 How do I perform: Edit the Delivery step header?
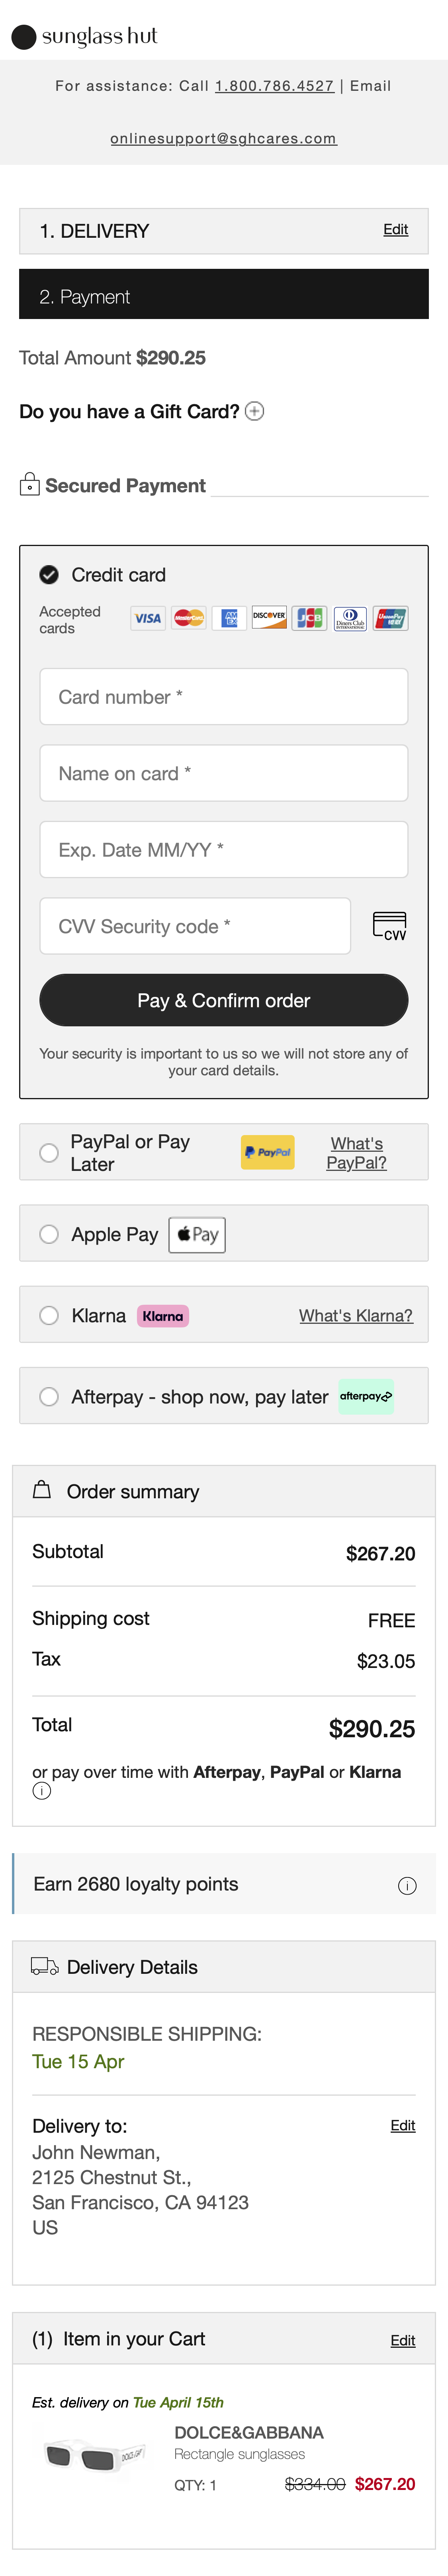point(395,230)
